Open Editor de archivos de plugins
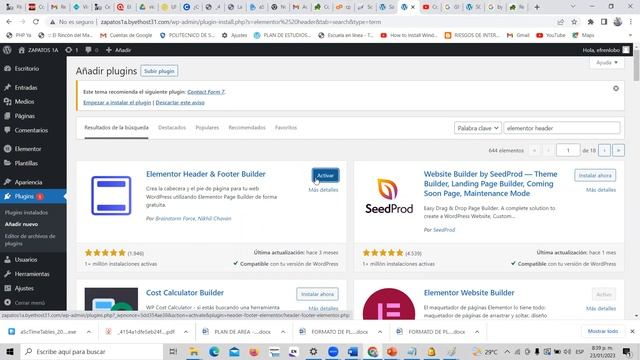The width and height of the screenshot is (640, 360). [30, 240]
